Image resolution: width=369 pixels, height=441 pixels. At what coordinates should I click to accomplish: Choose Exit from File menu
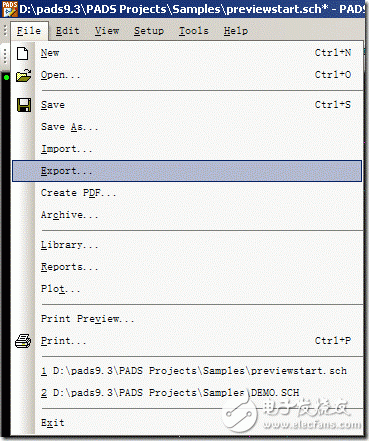point(187,423)
